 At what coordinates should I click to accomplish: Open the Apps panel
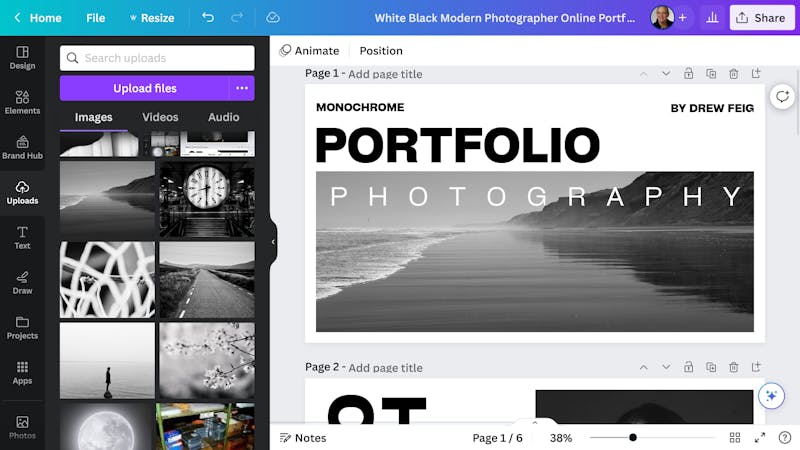point(22,372)
